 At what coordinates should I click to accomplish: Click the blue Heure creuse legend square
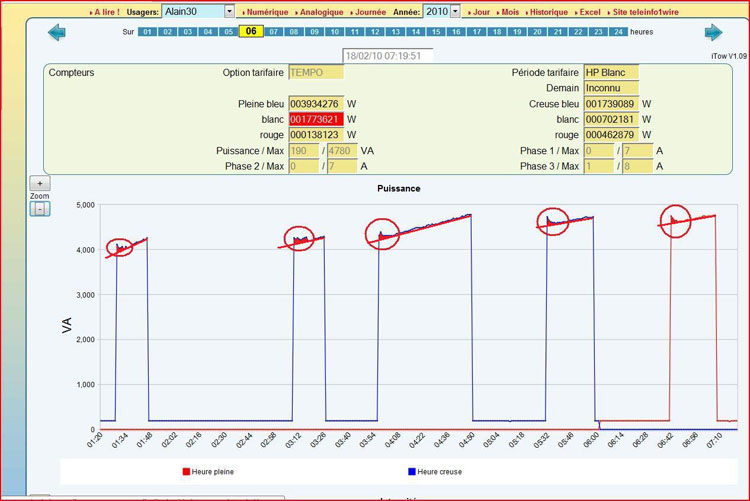pos(412,471)
